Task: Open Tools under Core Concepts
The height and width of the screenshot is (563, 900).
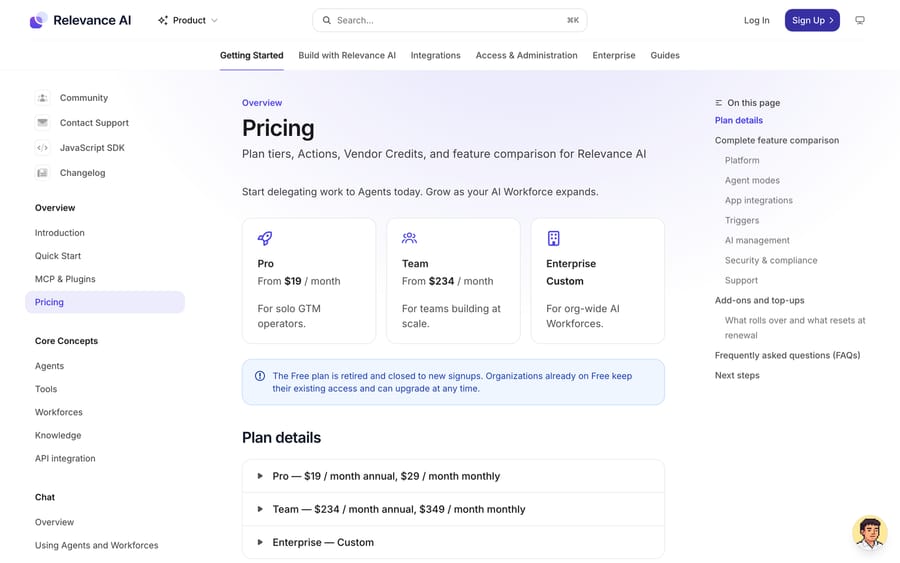Action: (x=46, y=389)
